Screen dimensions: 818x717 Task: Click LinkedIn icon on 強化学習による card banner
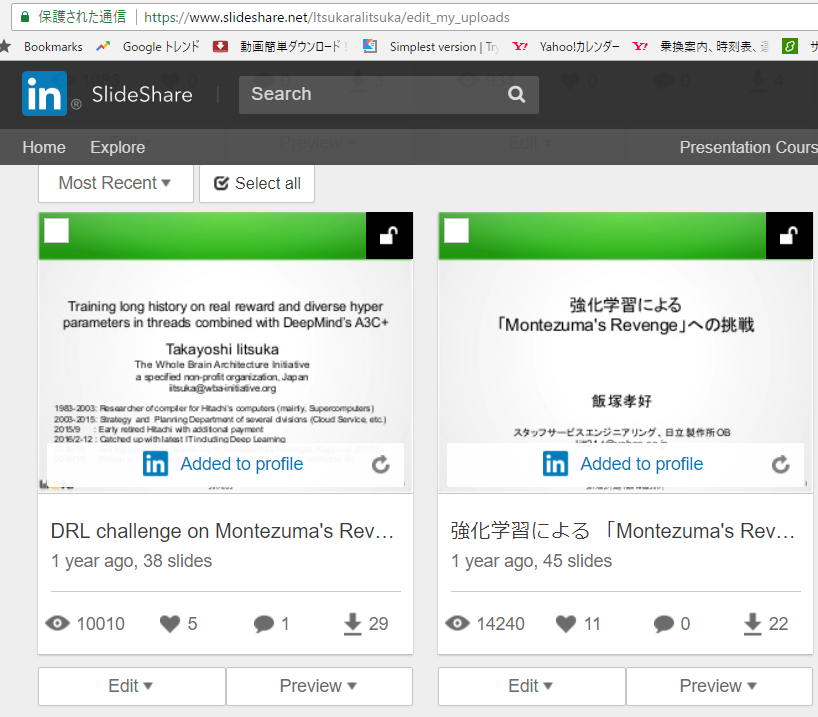(555, 464)
